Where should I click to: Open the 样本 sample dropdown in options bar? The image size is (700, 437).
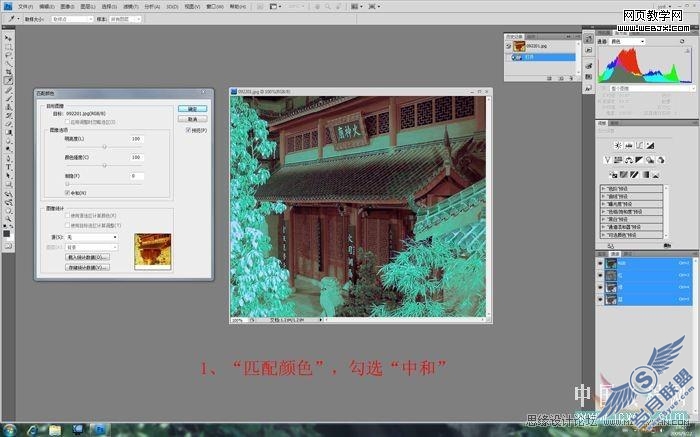pos(125,19)
